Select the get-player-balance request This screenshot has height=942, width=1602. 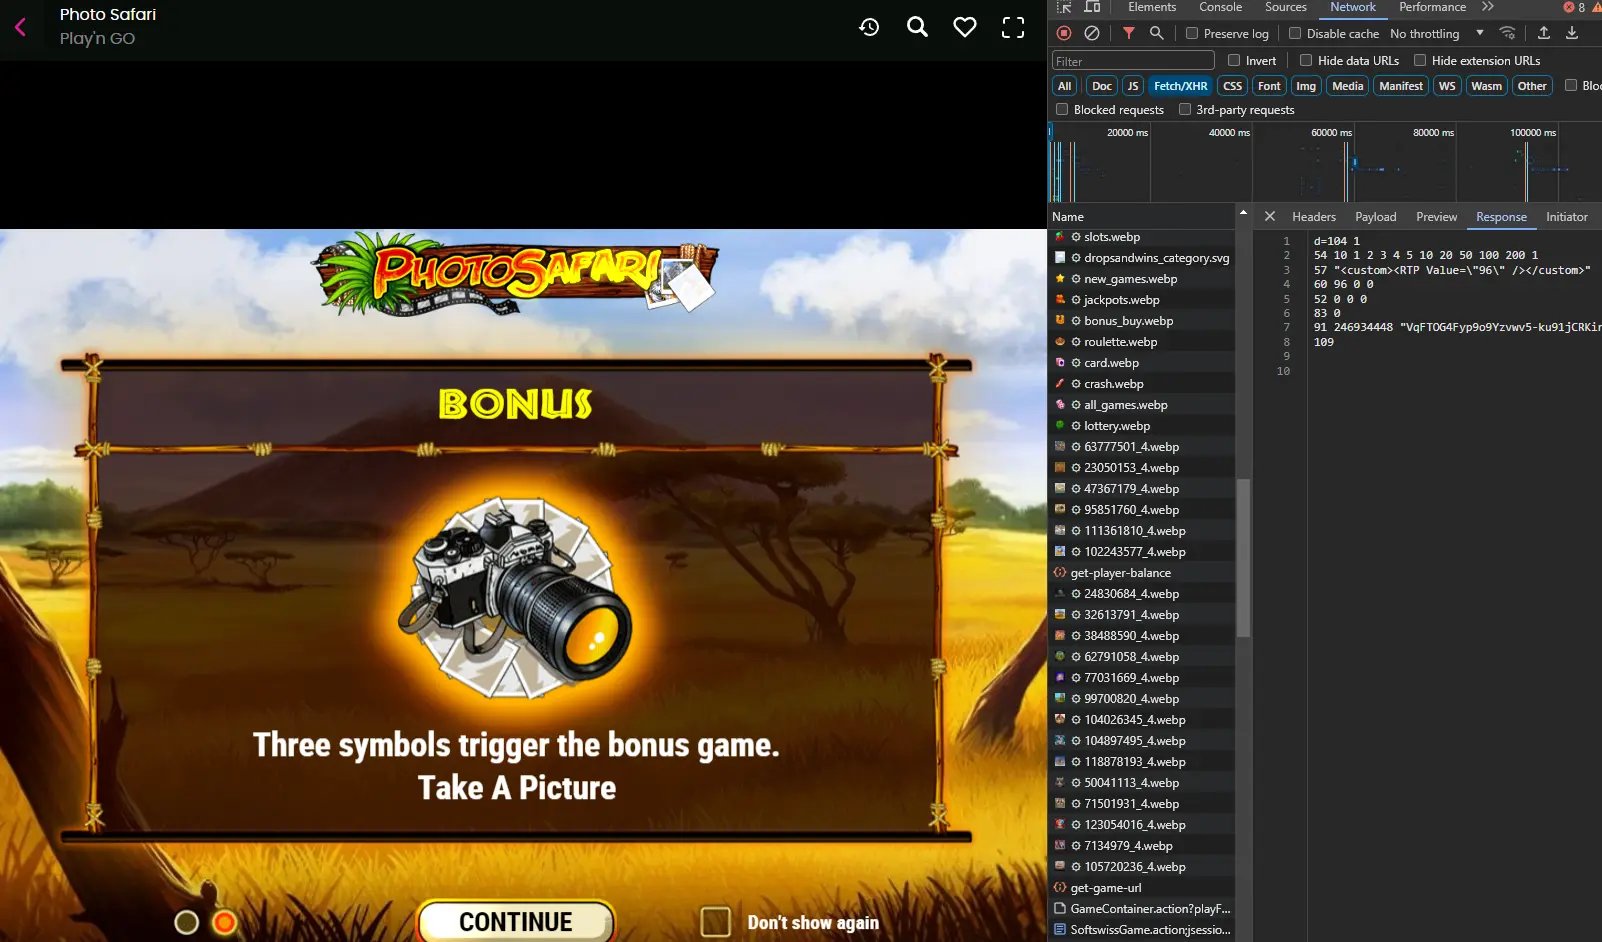click(x=1141, y=573)
